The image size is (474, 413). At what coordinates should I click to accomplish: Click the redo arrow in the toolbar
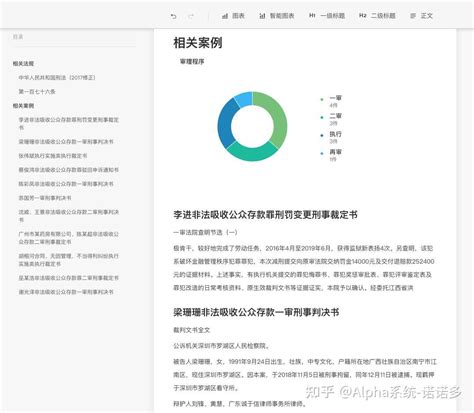point(191,16)
